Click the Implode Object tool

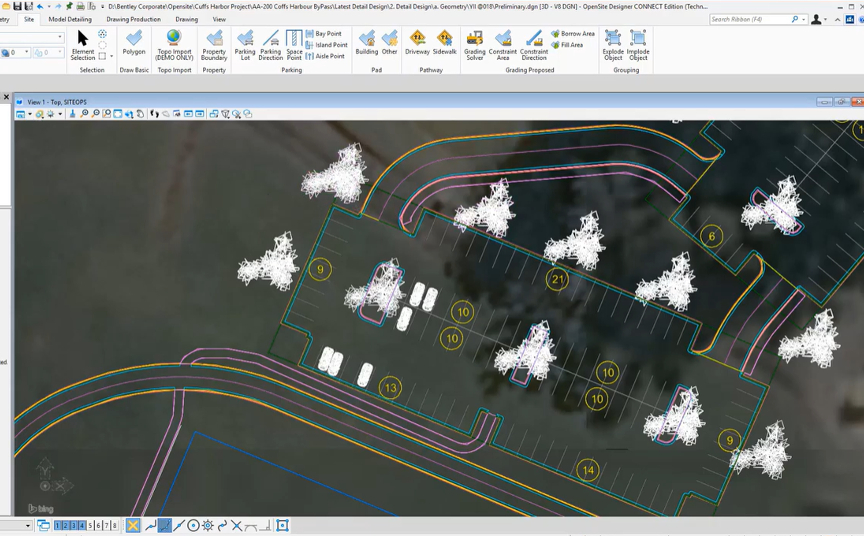pos(638,45)
